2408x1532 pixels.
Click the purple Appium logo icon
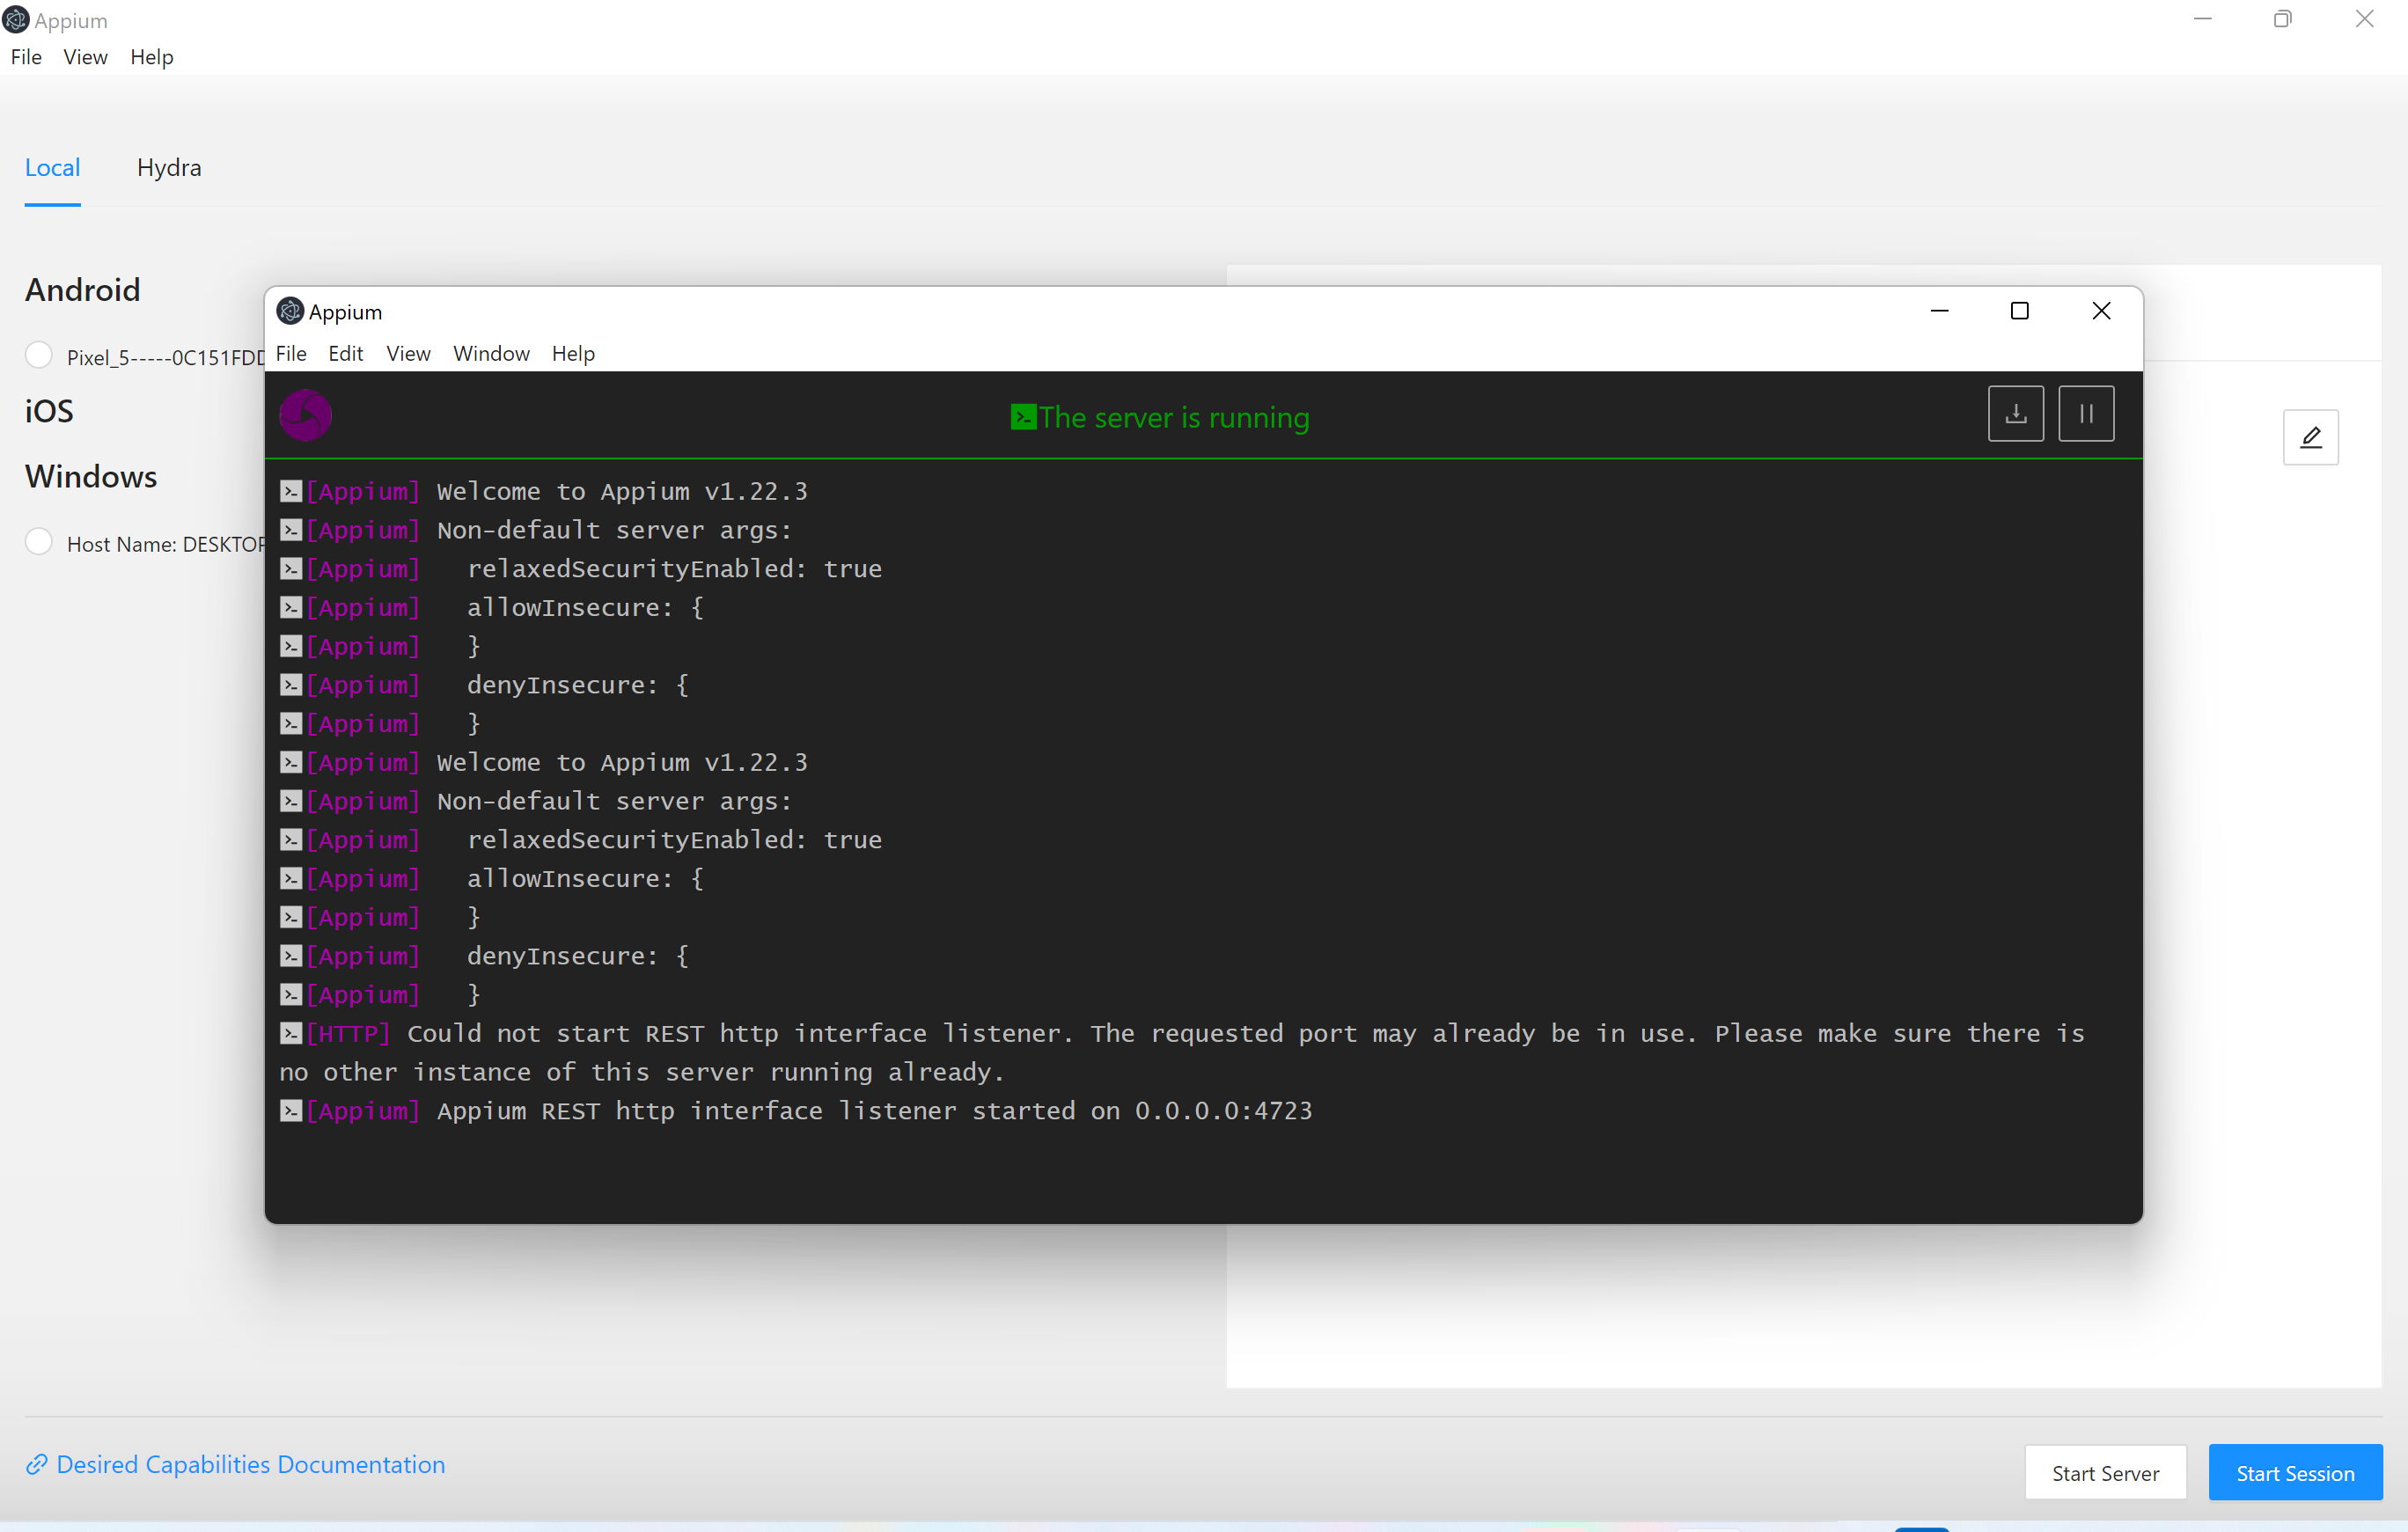click(305, 415)
